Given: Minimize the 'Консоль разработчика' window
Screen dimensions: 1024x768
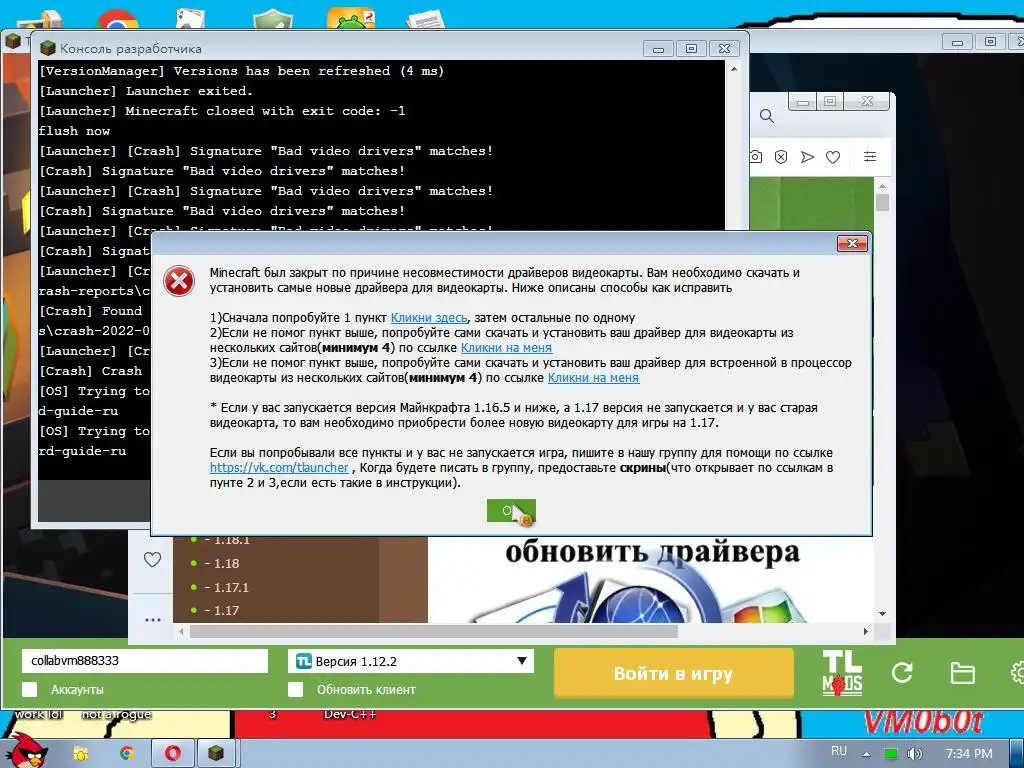Looking at the screenshot, I should 658,49.
